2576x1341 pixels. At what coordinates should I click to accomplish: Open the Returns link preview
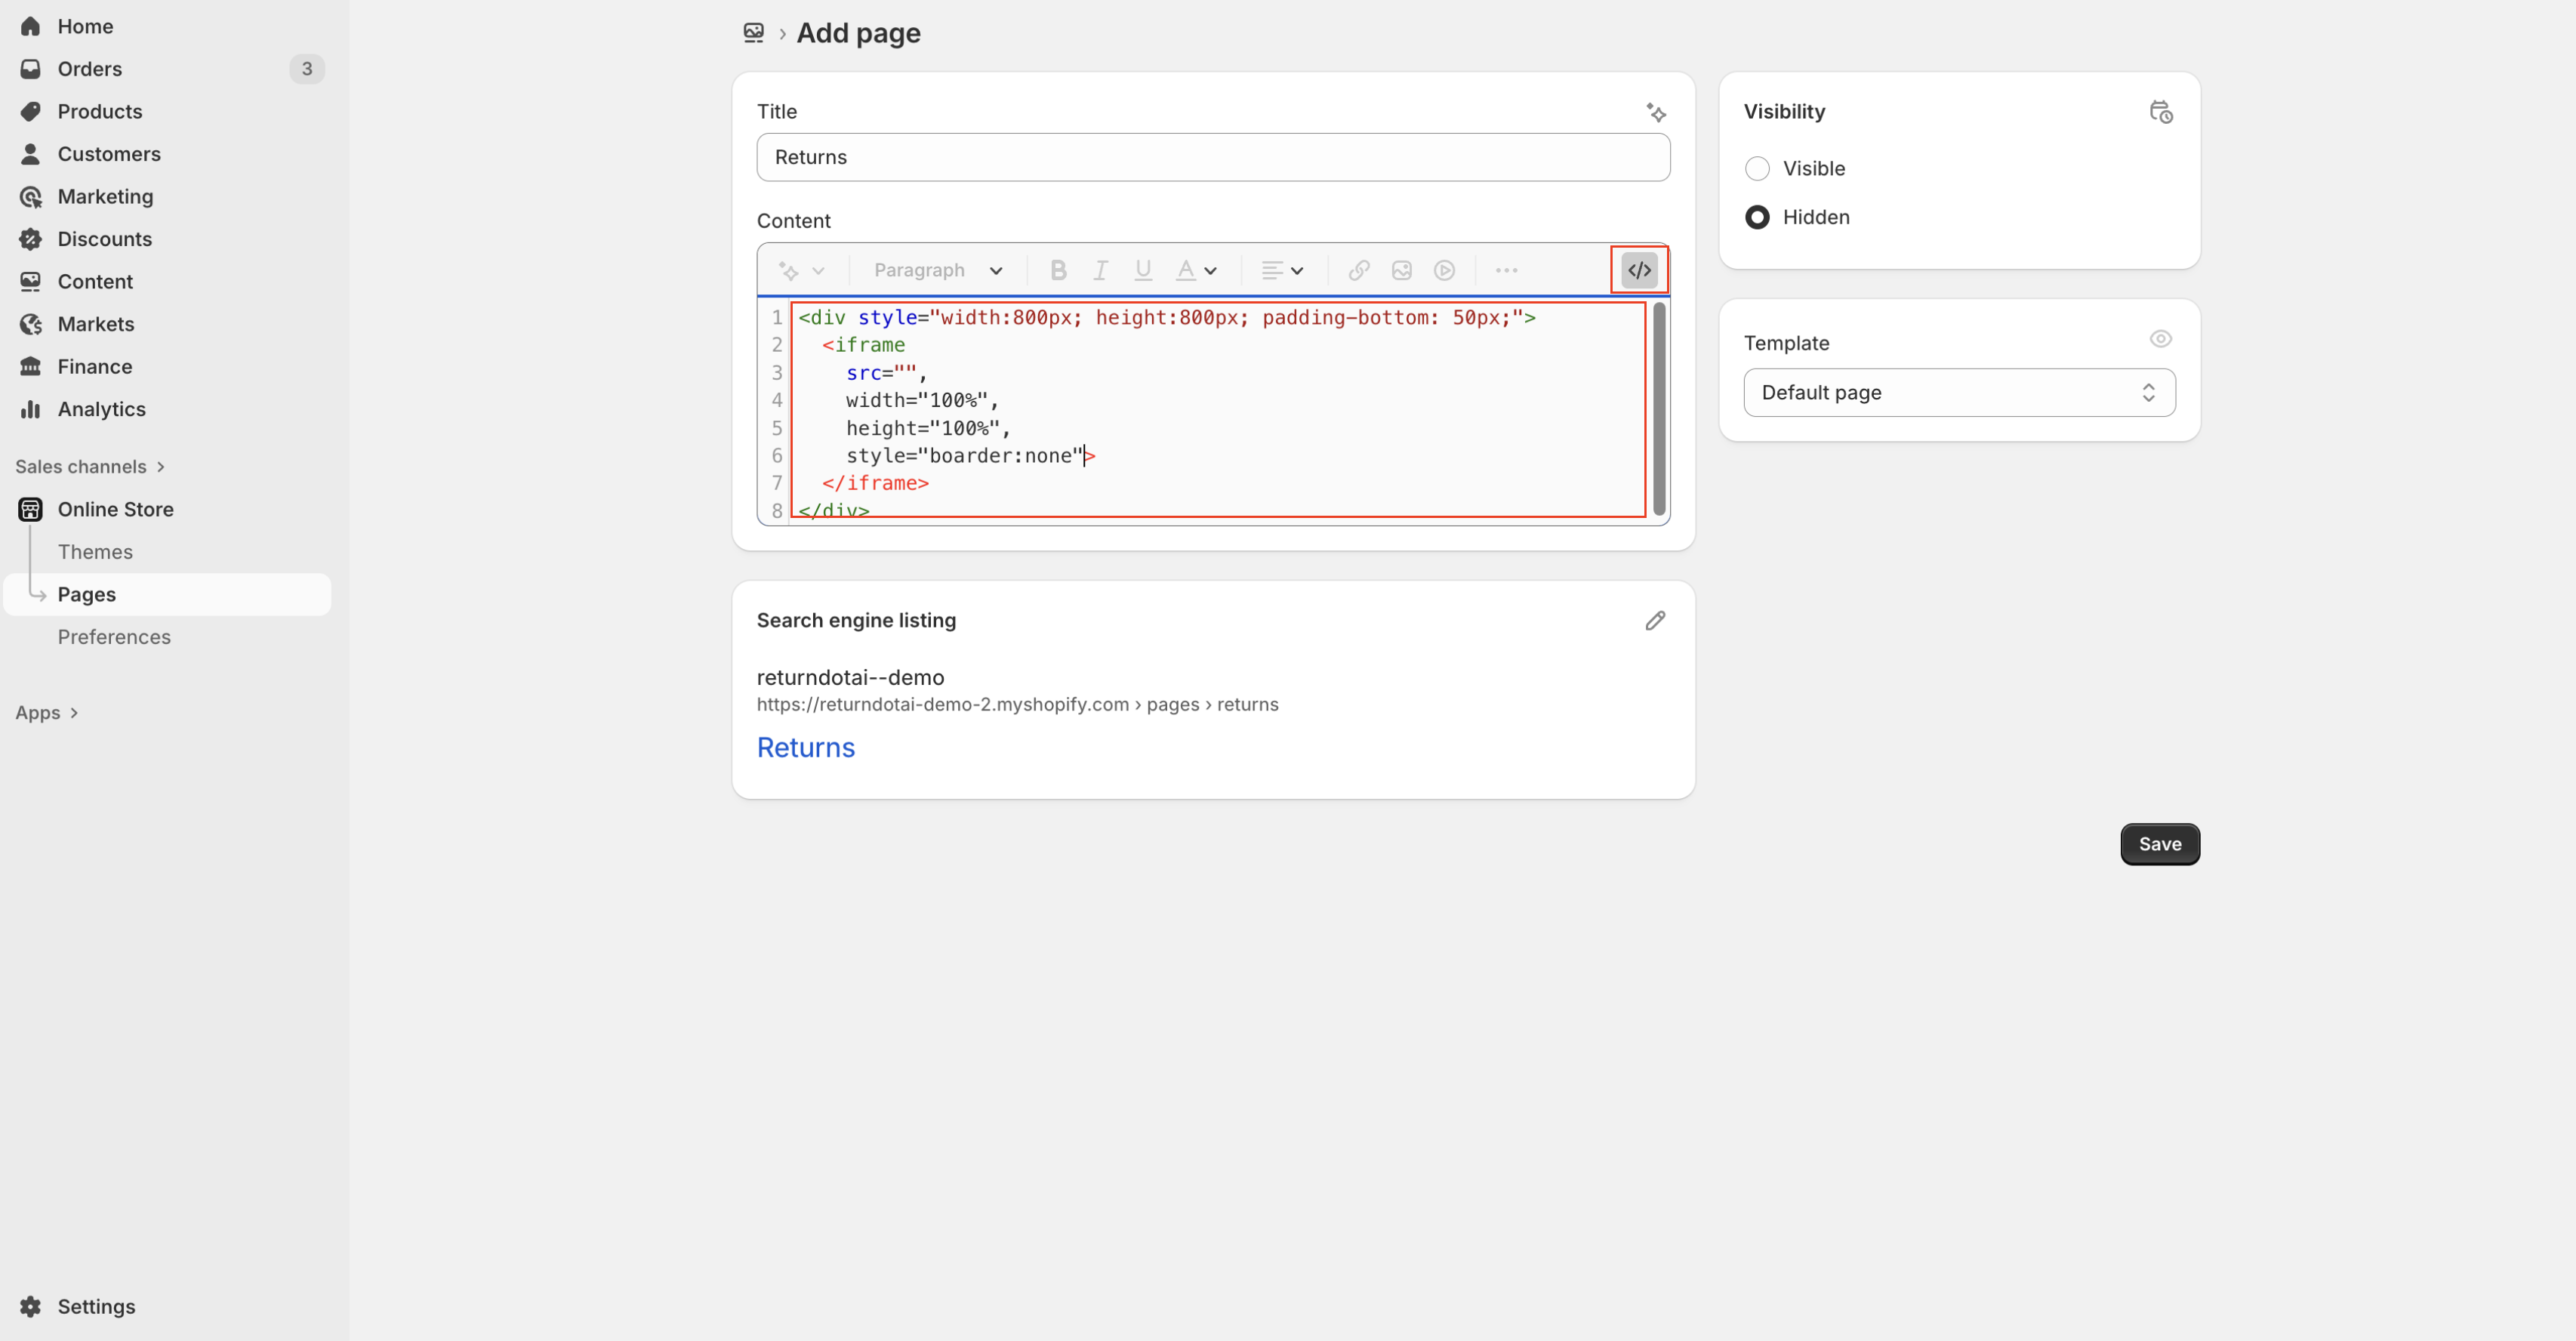(805, 747)
